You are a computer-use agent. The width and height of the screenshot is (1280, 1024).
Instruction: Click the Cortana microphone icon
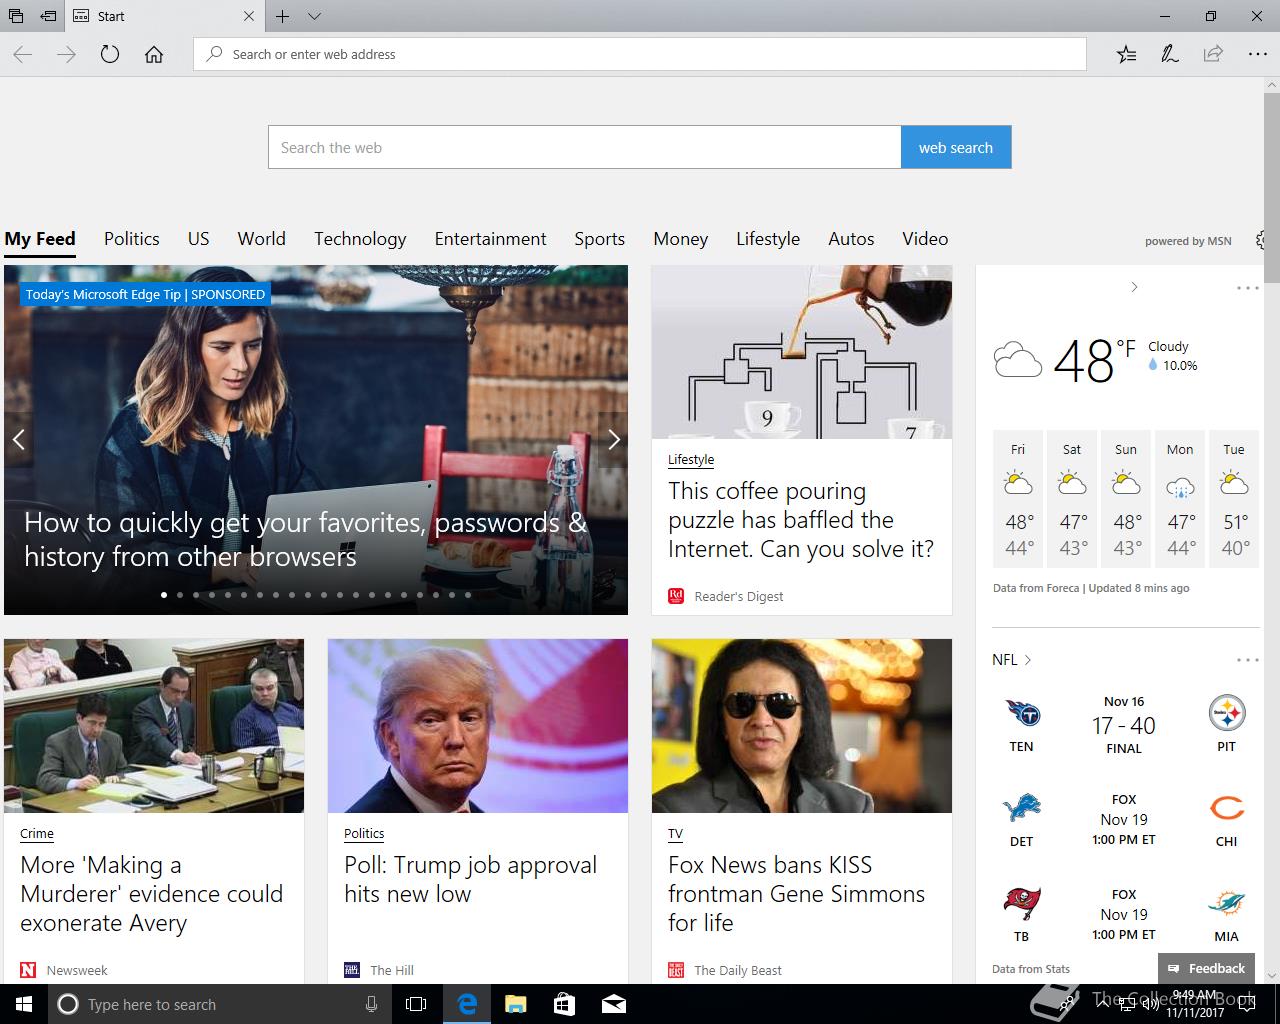click(x=371, y=1004)
